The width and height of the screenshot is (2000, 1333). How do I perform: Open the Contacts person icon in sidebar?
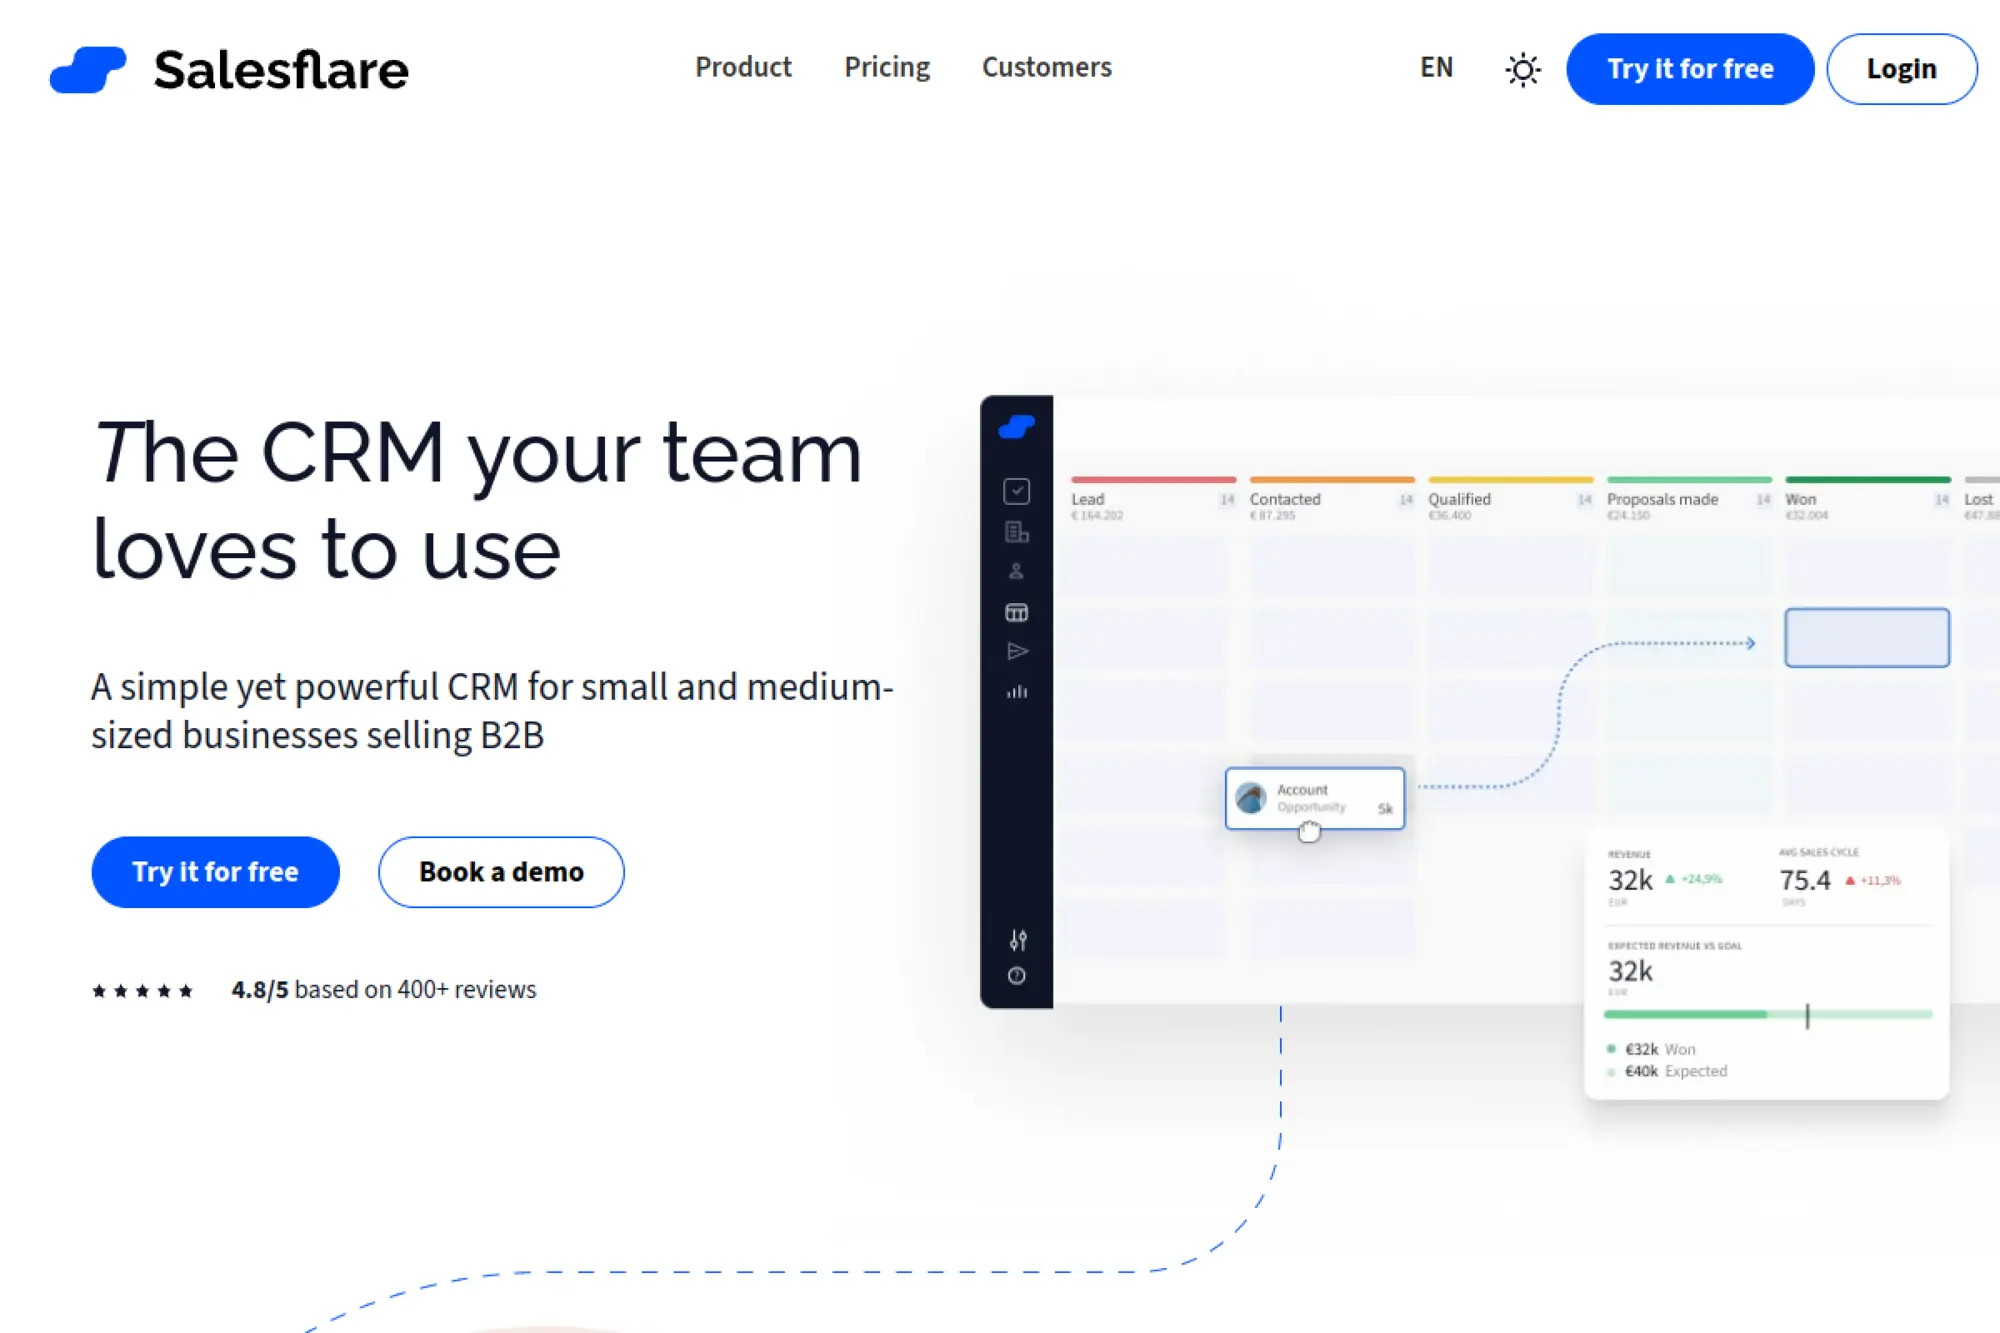coord(1016,571)
